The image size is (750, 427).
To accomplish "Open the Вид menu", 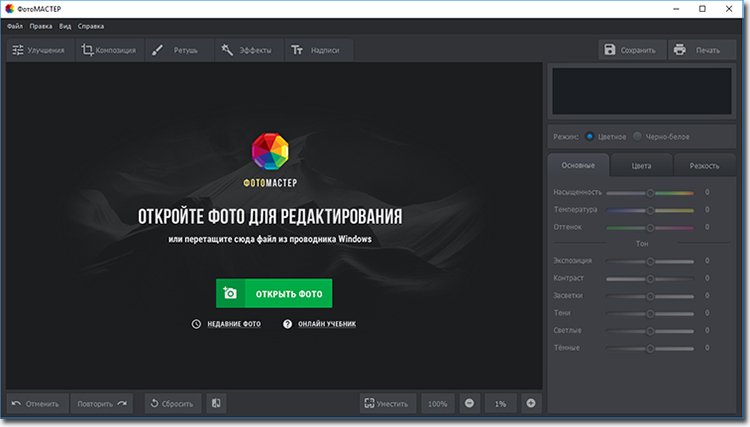I will [65, 26].
